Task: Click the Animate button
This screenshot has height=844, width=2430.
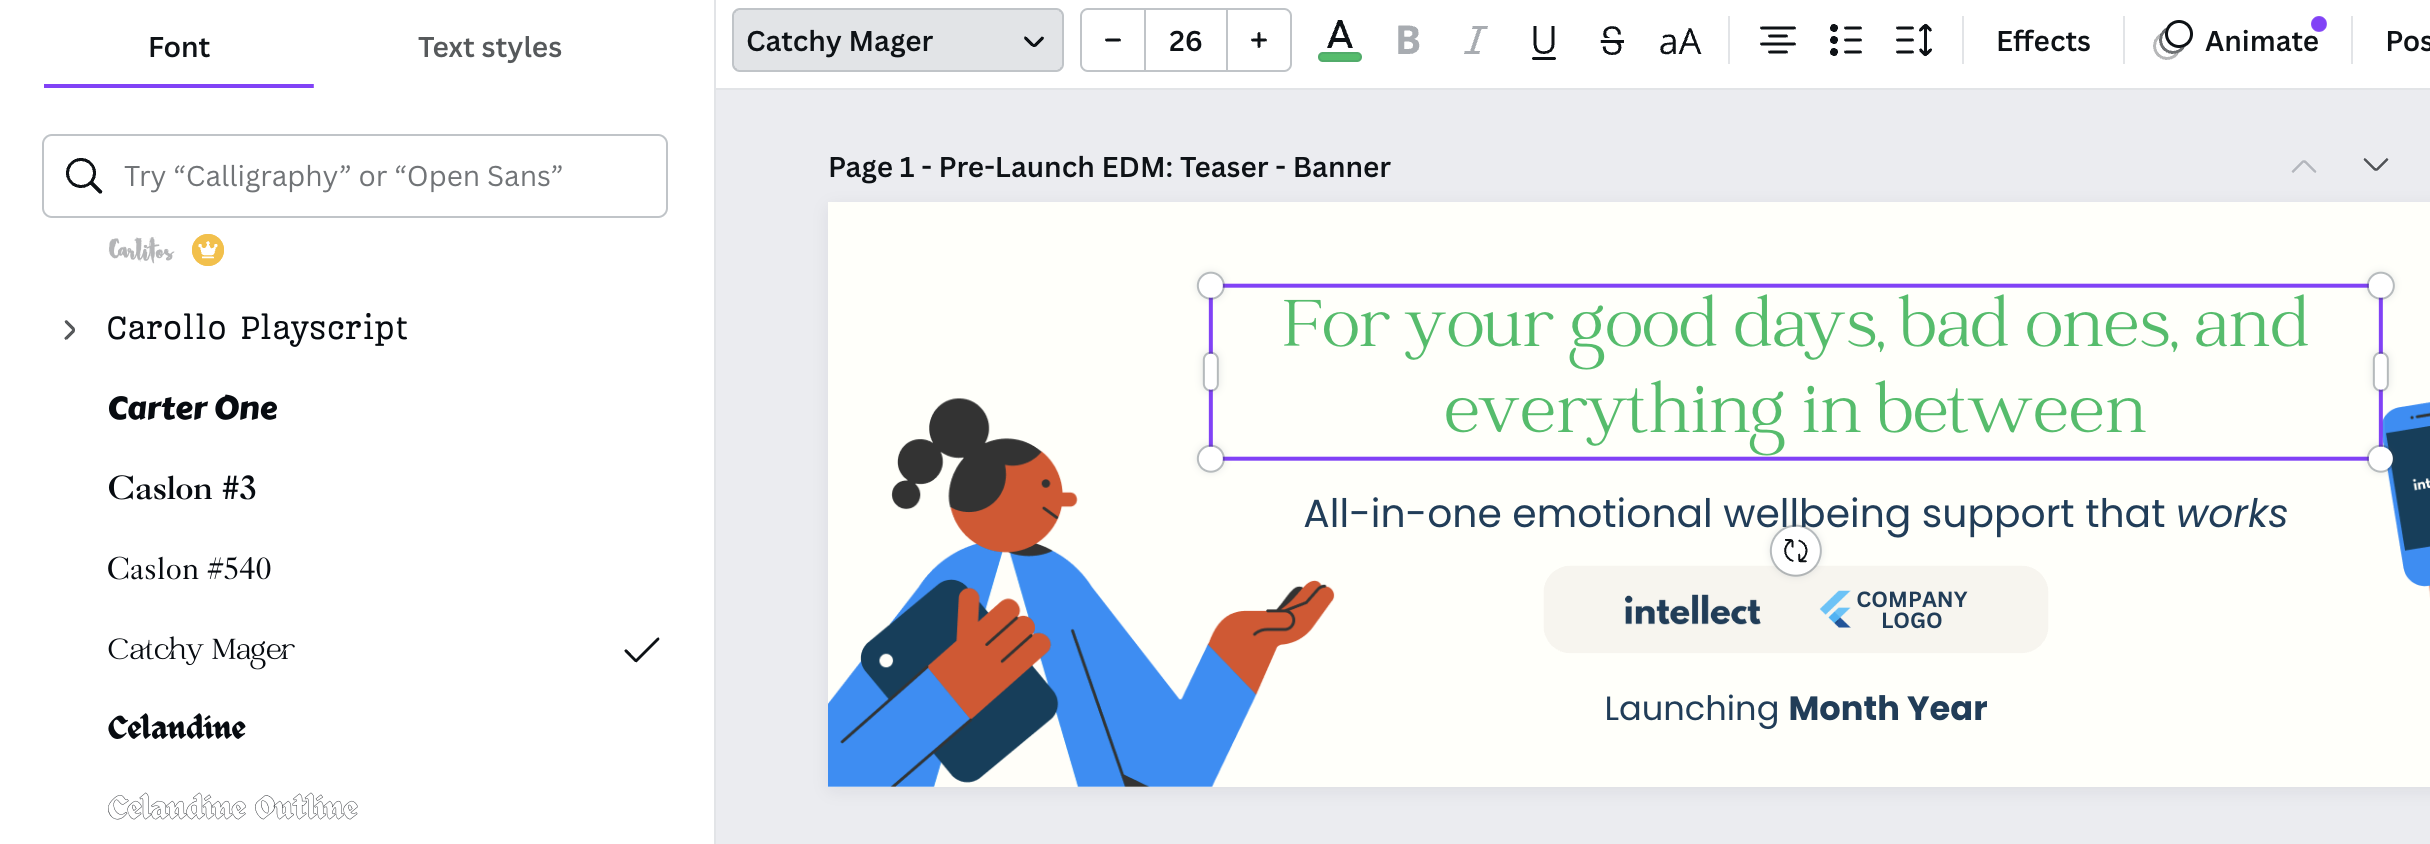Action: (x=2240, y=41)
